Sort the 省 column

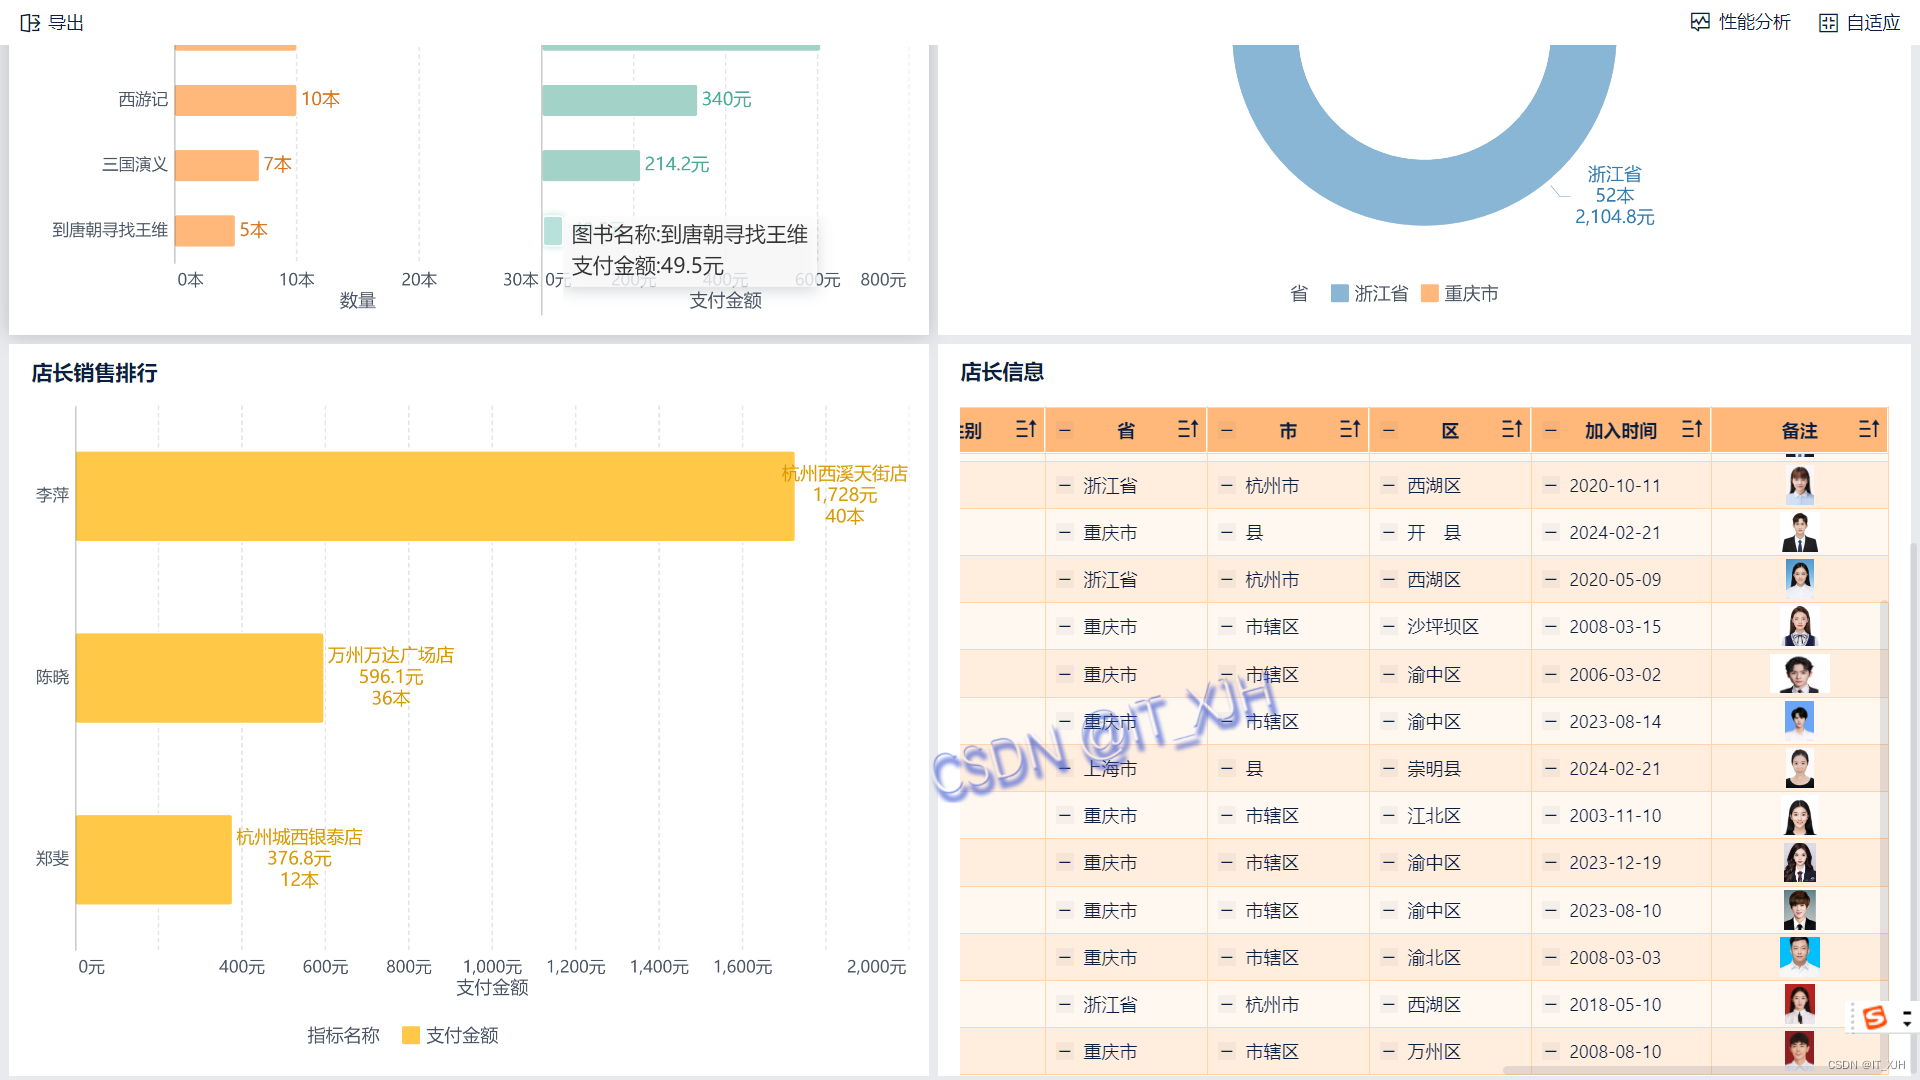click(x=1187, y=429)
